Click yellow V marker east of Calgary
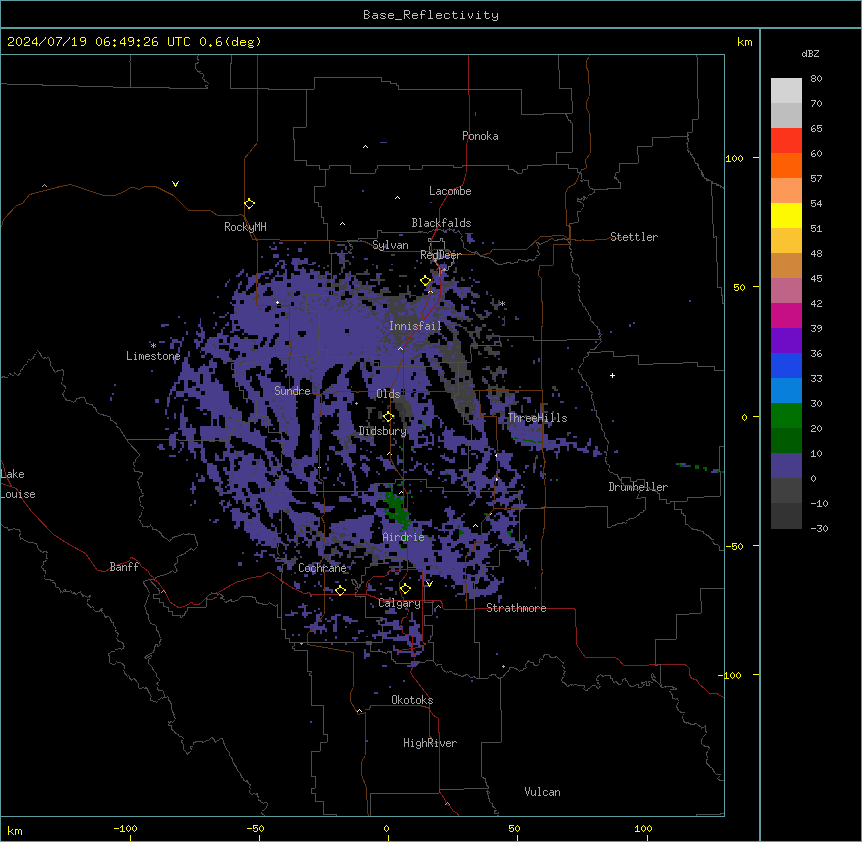This screenshot has height=842, width=862. pos(429,584)
